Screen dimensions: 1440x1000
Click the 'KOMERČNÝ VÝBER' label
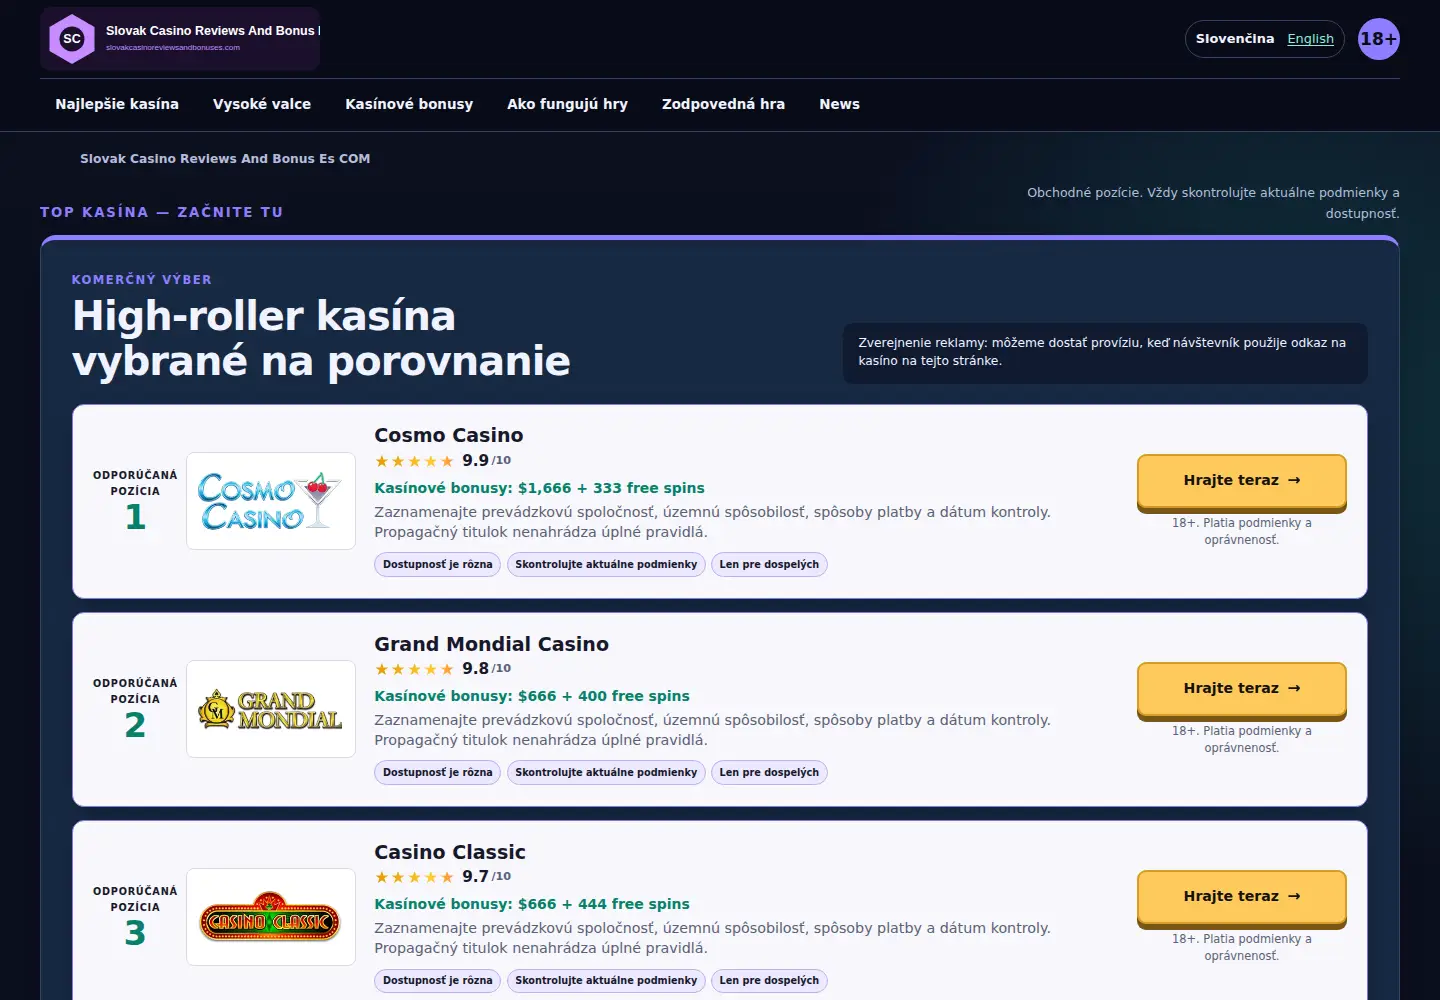(142, 280)
